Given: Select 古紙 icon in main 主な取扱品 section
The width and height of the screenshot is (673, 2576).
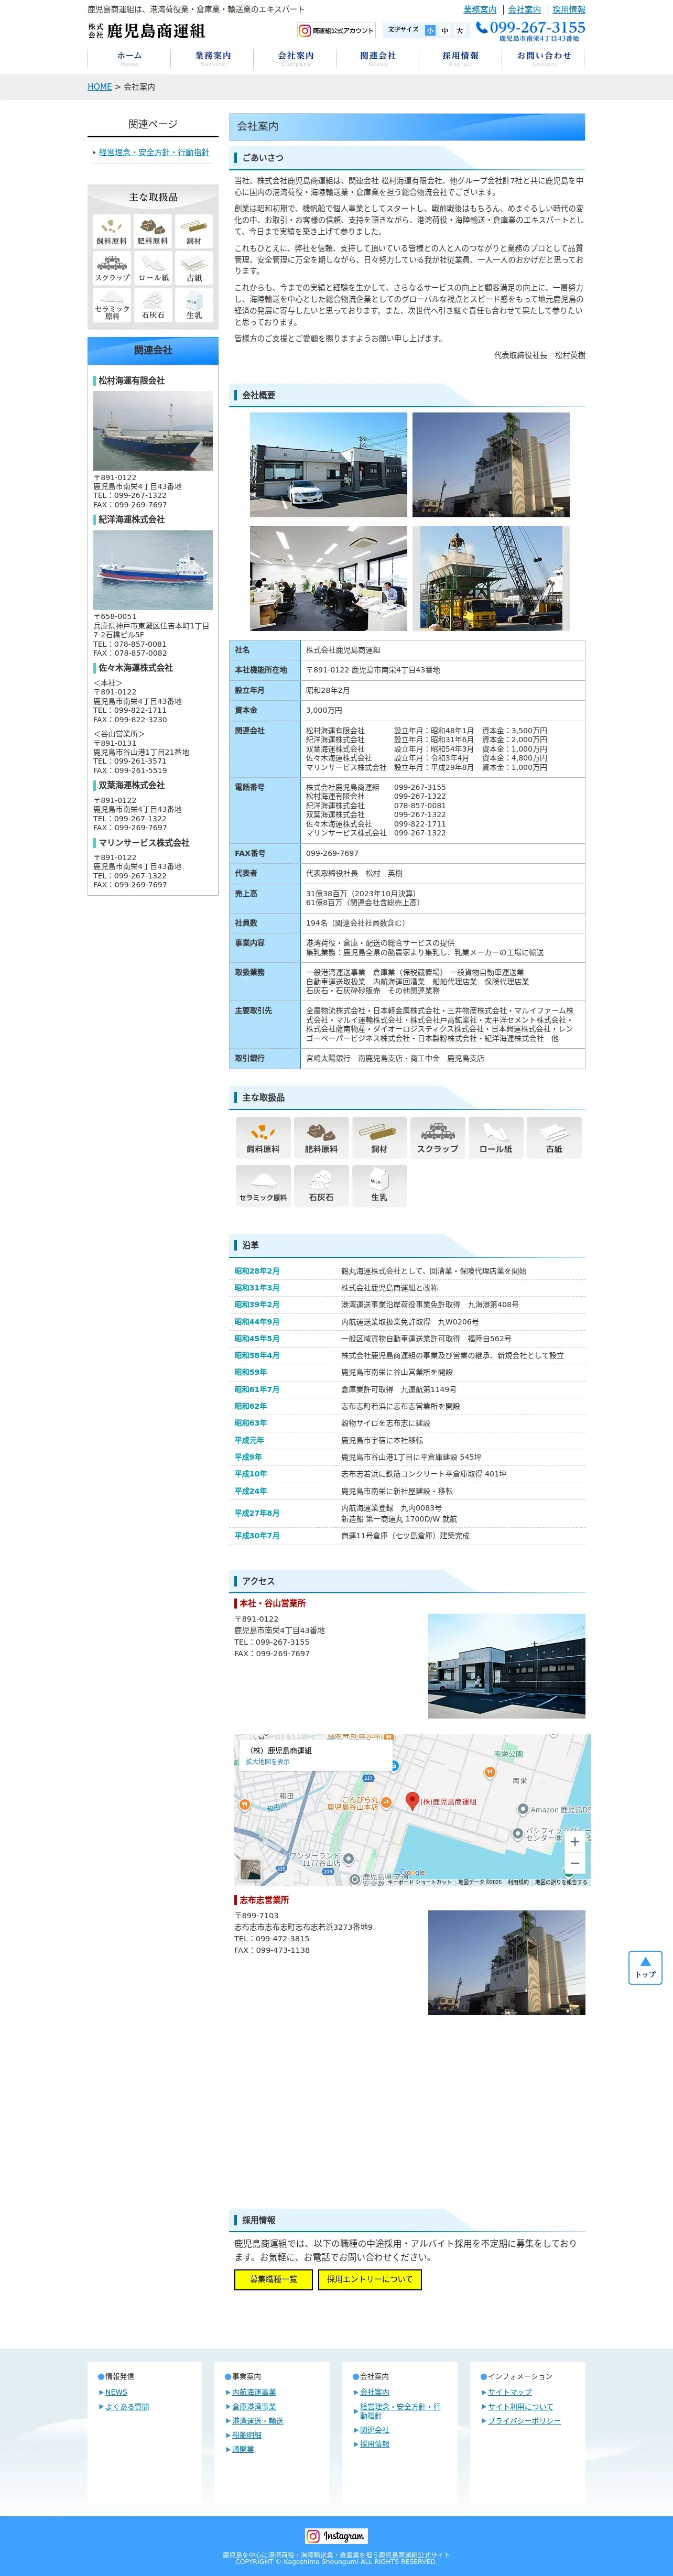Looking at the screenshot, I should coord(554,1138).
